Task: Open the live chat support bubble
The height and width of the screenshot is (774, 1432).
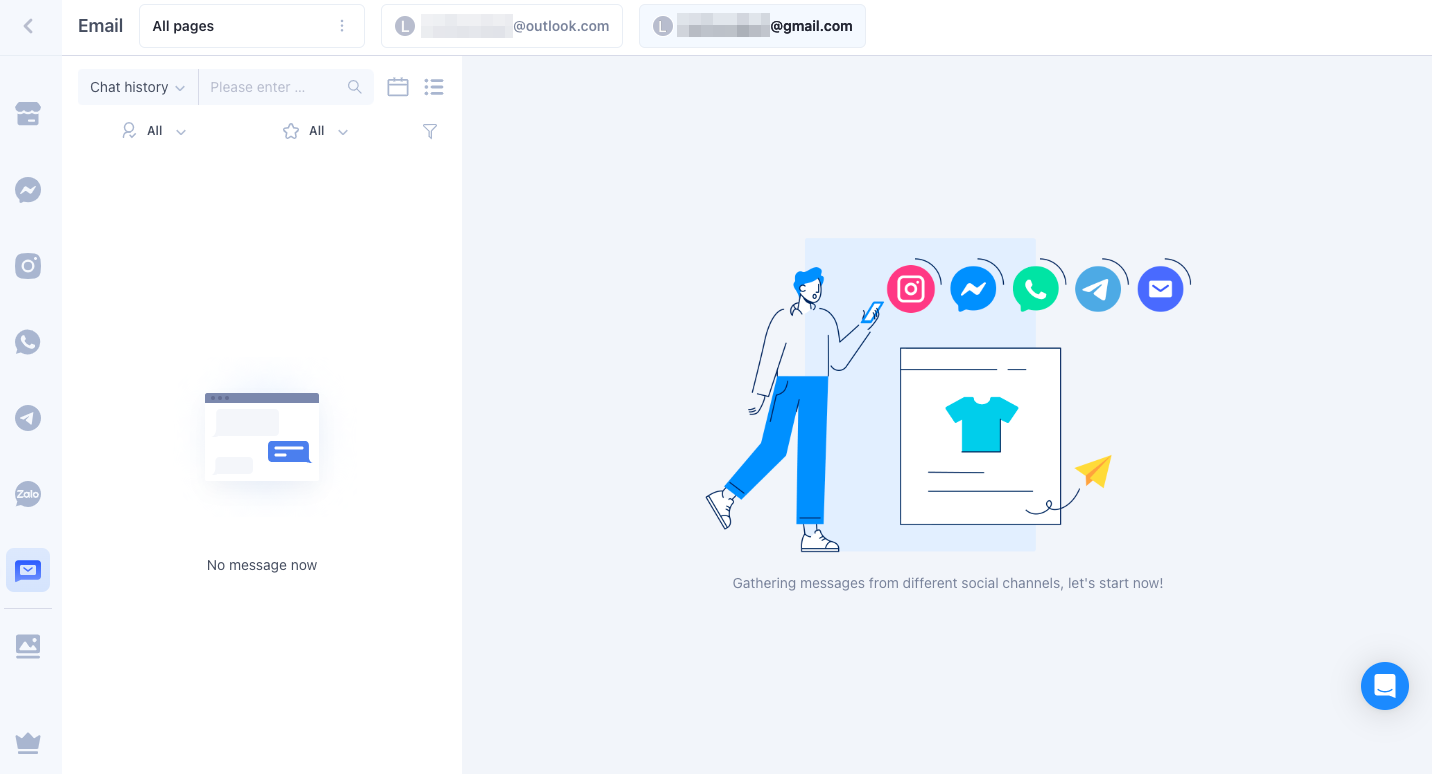Action: (1384, 686)
